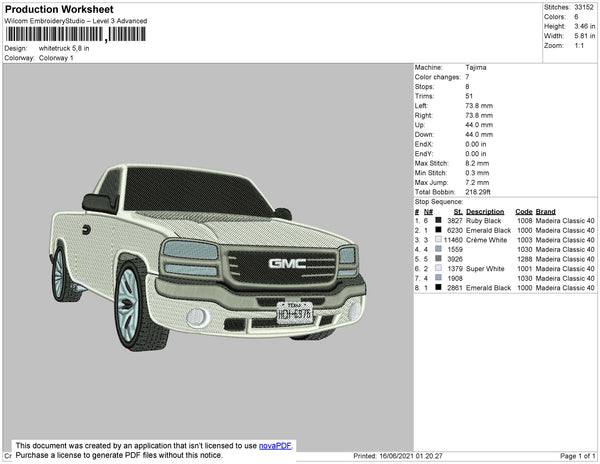Viewport: 600px width, 464px height.
Task: Click the Trims value 51
Action: (x=469, y=96)
